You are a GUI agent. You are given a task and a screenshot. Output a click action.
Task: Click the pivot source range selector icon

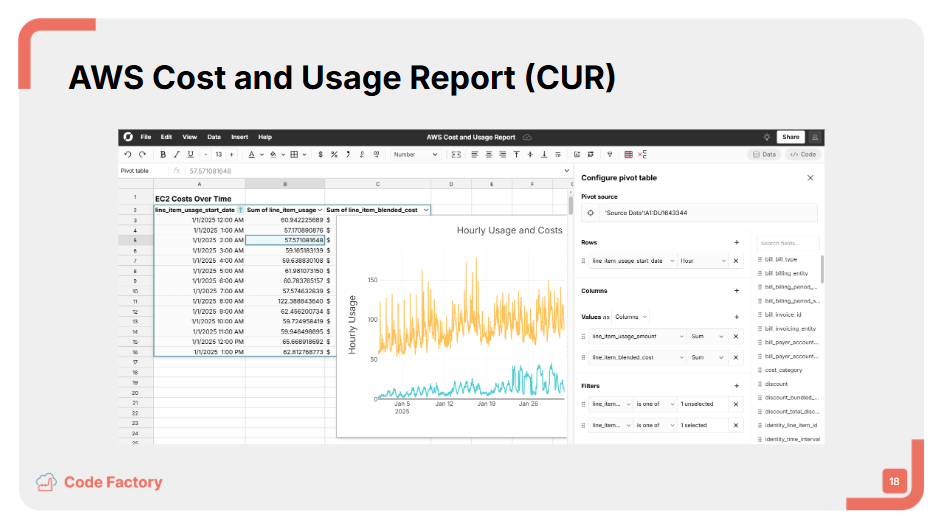591,213
